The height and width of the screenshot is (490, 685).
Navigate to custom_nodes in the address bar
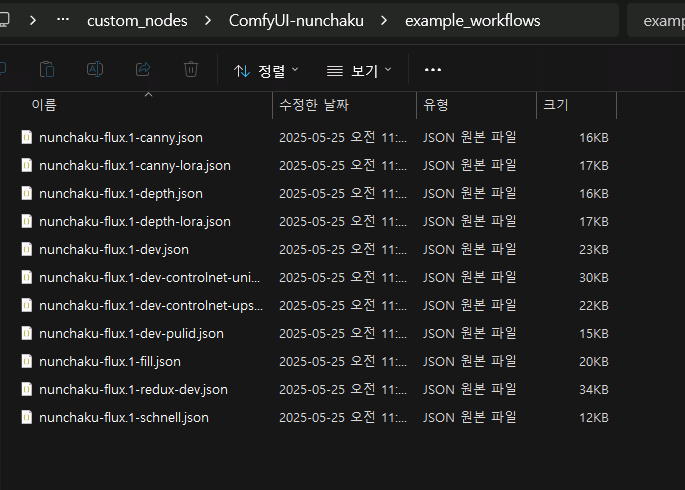point(137,20)
